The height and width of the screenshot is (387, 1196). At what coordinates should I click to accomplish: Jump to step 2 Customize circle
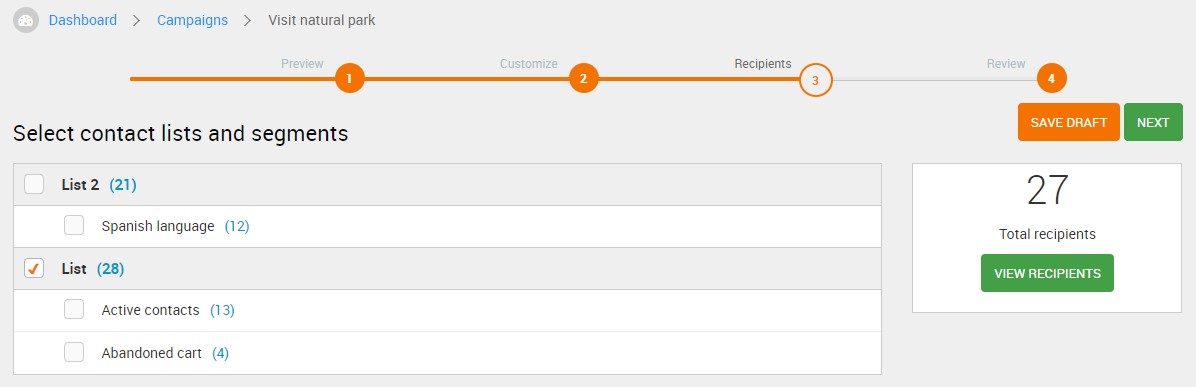point(584,79)
